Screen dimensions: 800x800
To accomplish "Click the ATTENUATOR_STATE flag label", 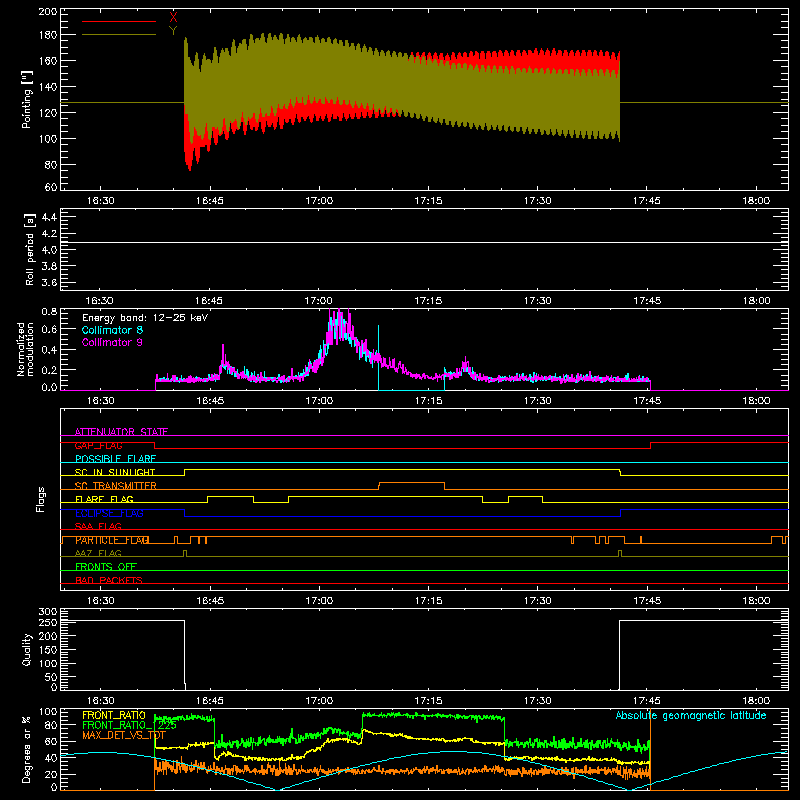I will pos(121,432).
